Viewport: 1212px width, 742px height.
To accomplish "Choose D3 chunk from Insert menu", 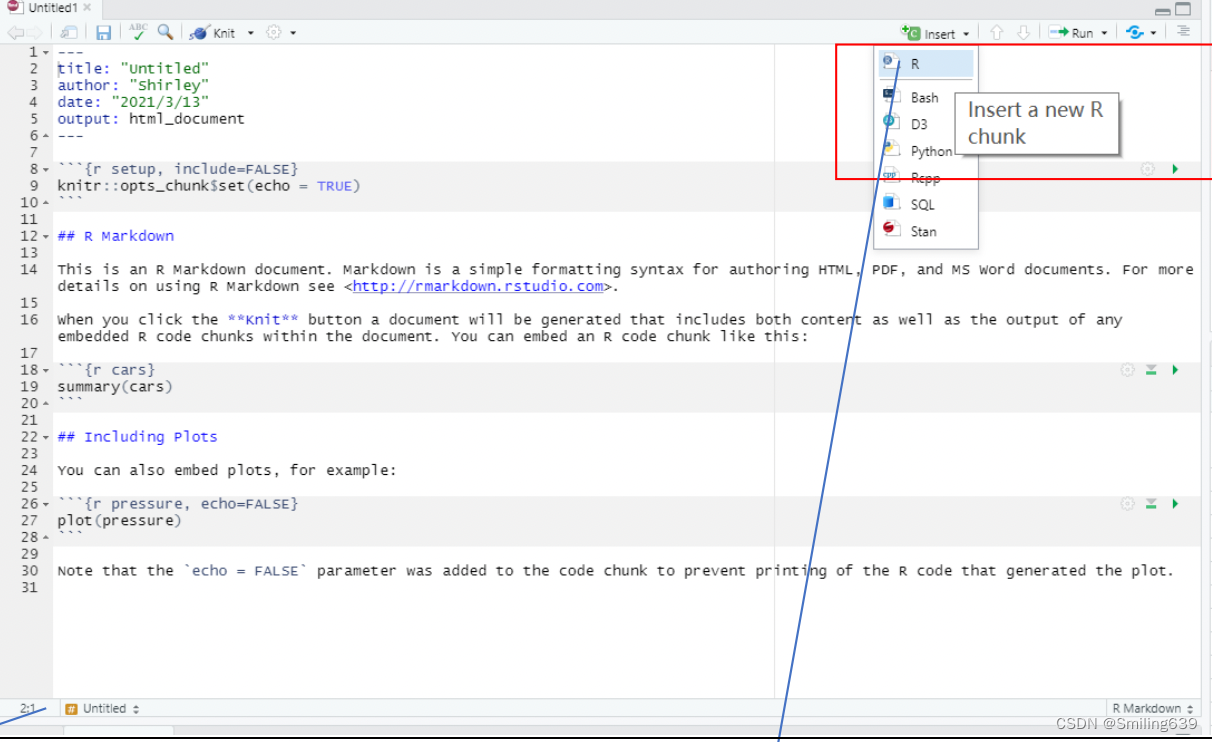I will [x=926, y=124].
